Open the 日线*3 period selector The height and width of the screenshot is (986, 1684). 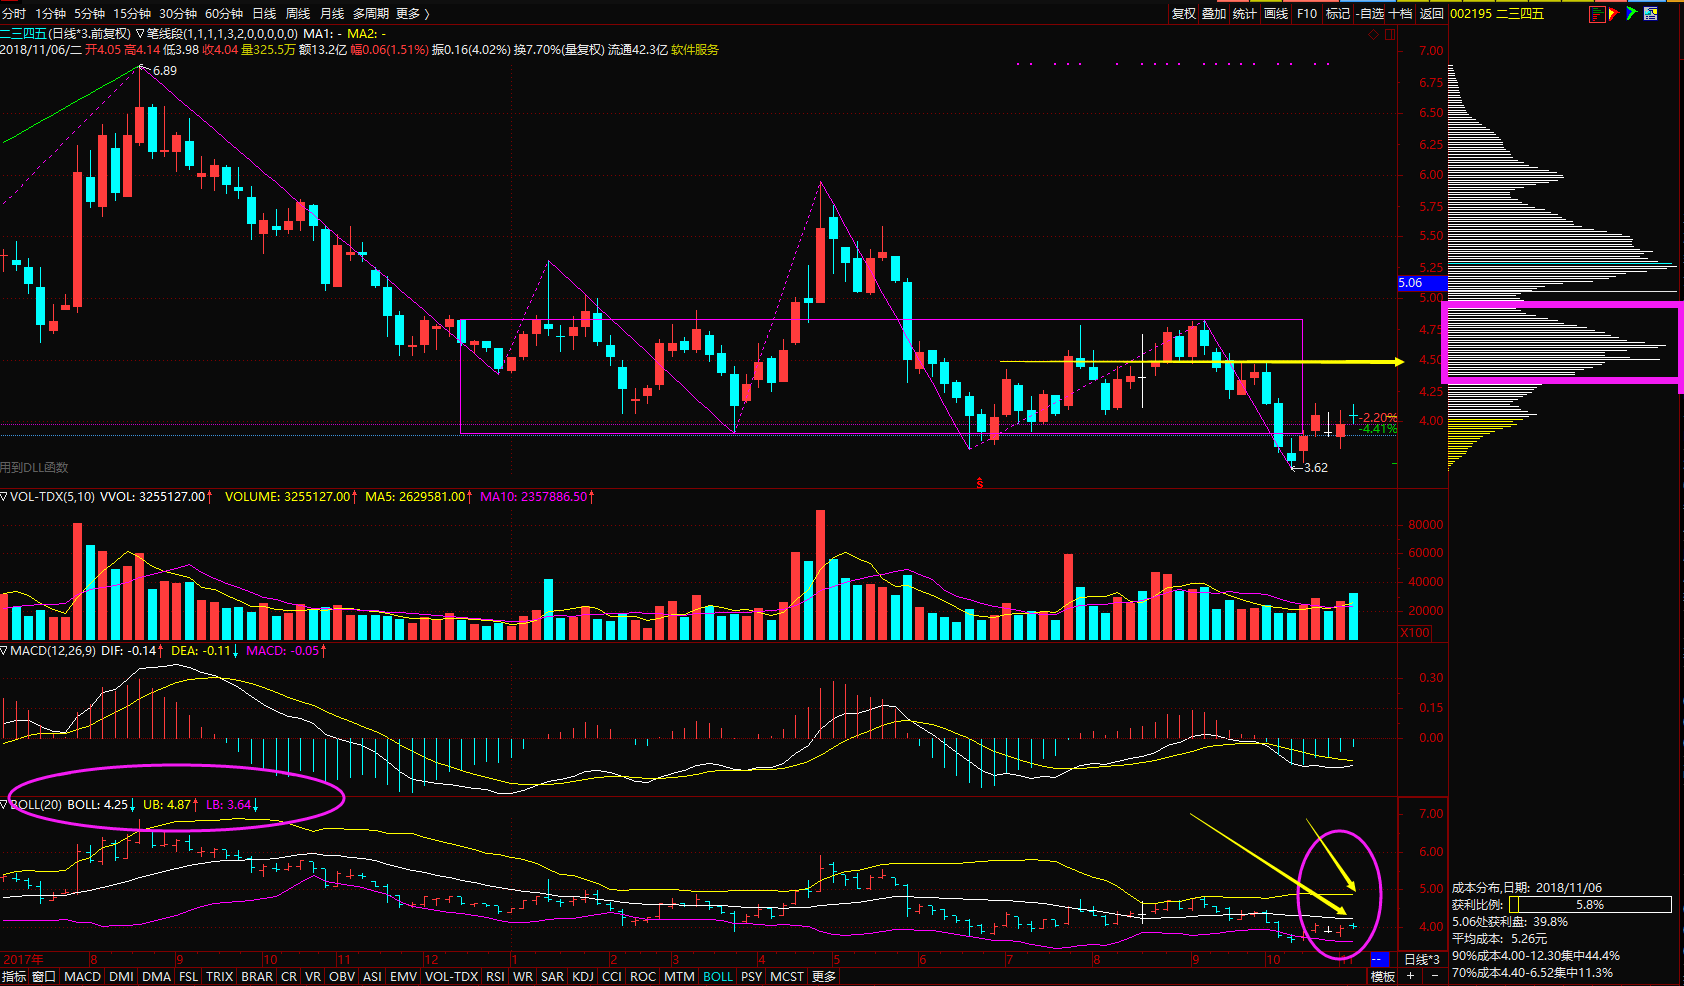[x=1422, y=959]
